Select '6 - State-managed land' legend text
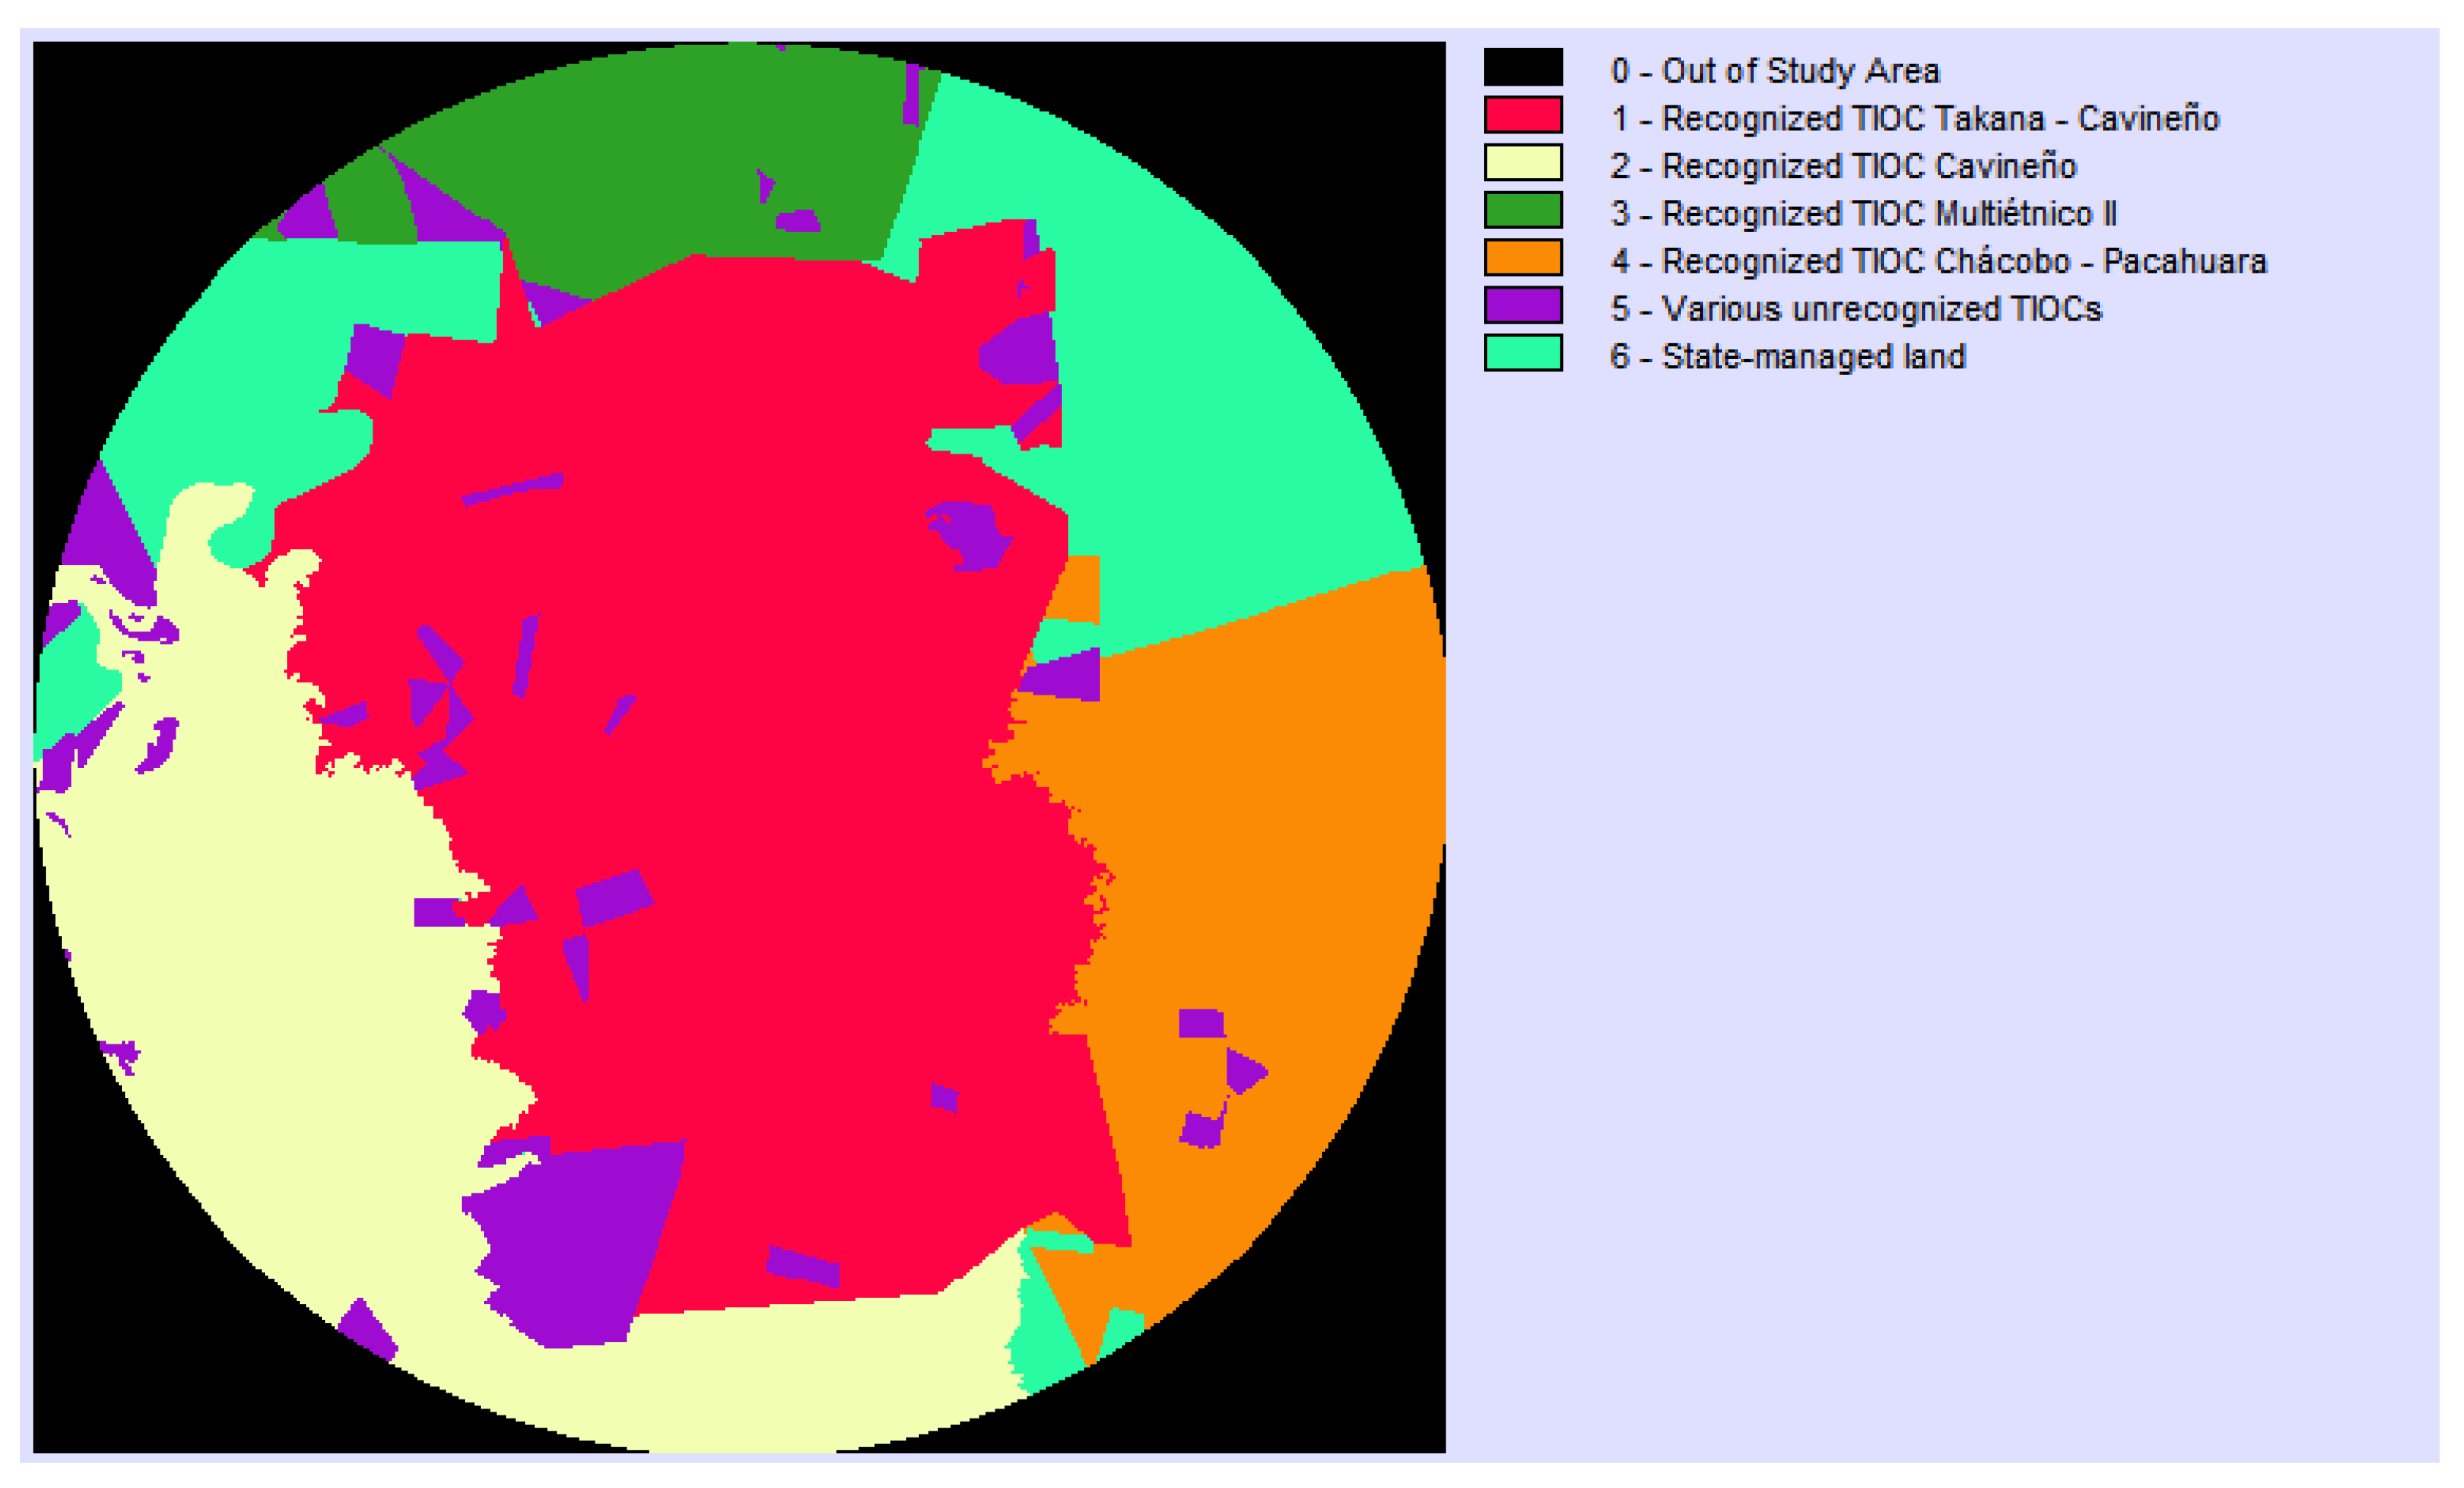2464x1488 pixels. click(1788, 357)
